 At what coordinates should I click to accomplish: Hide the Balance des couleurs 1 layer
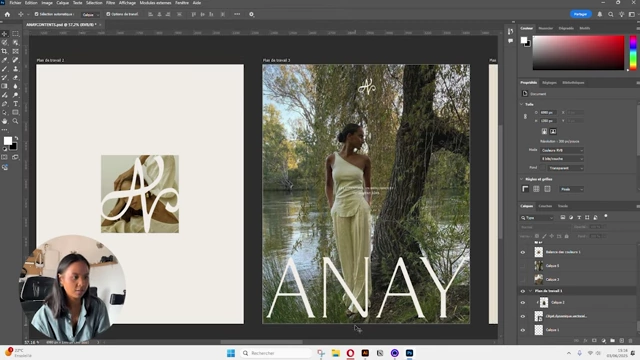523,252
